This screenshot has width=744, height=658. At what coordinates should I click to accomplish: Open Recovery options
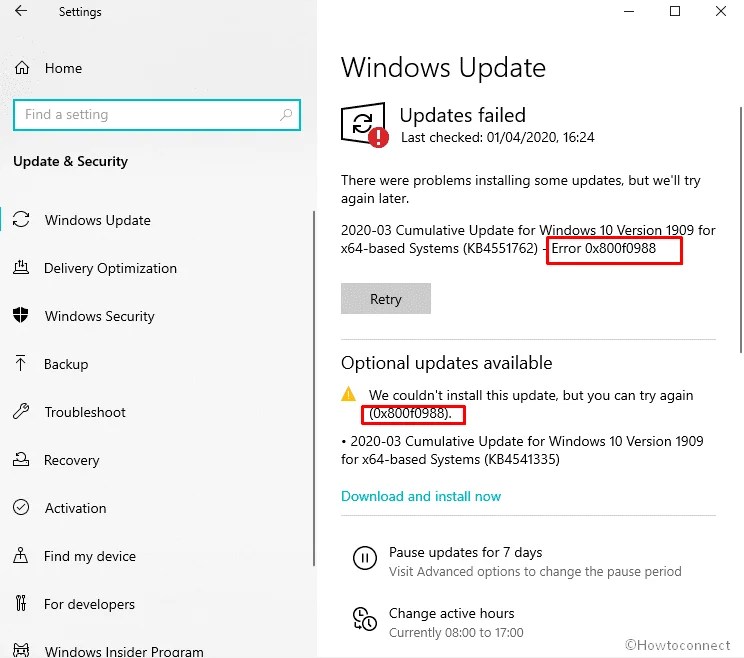click(x=72, y=460)
